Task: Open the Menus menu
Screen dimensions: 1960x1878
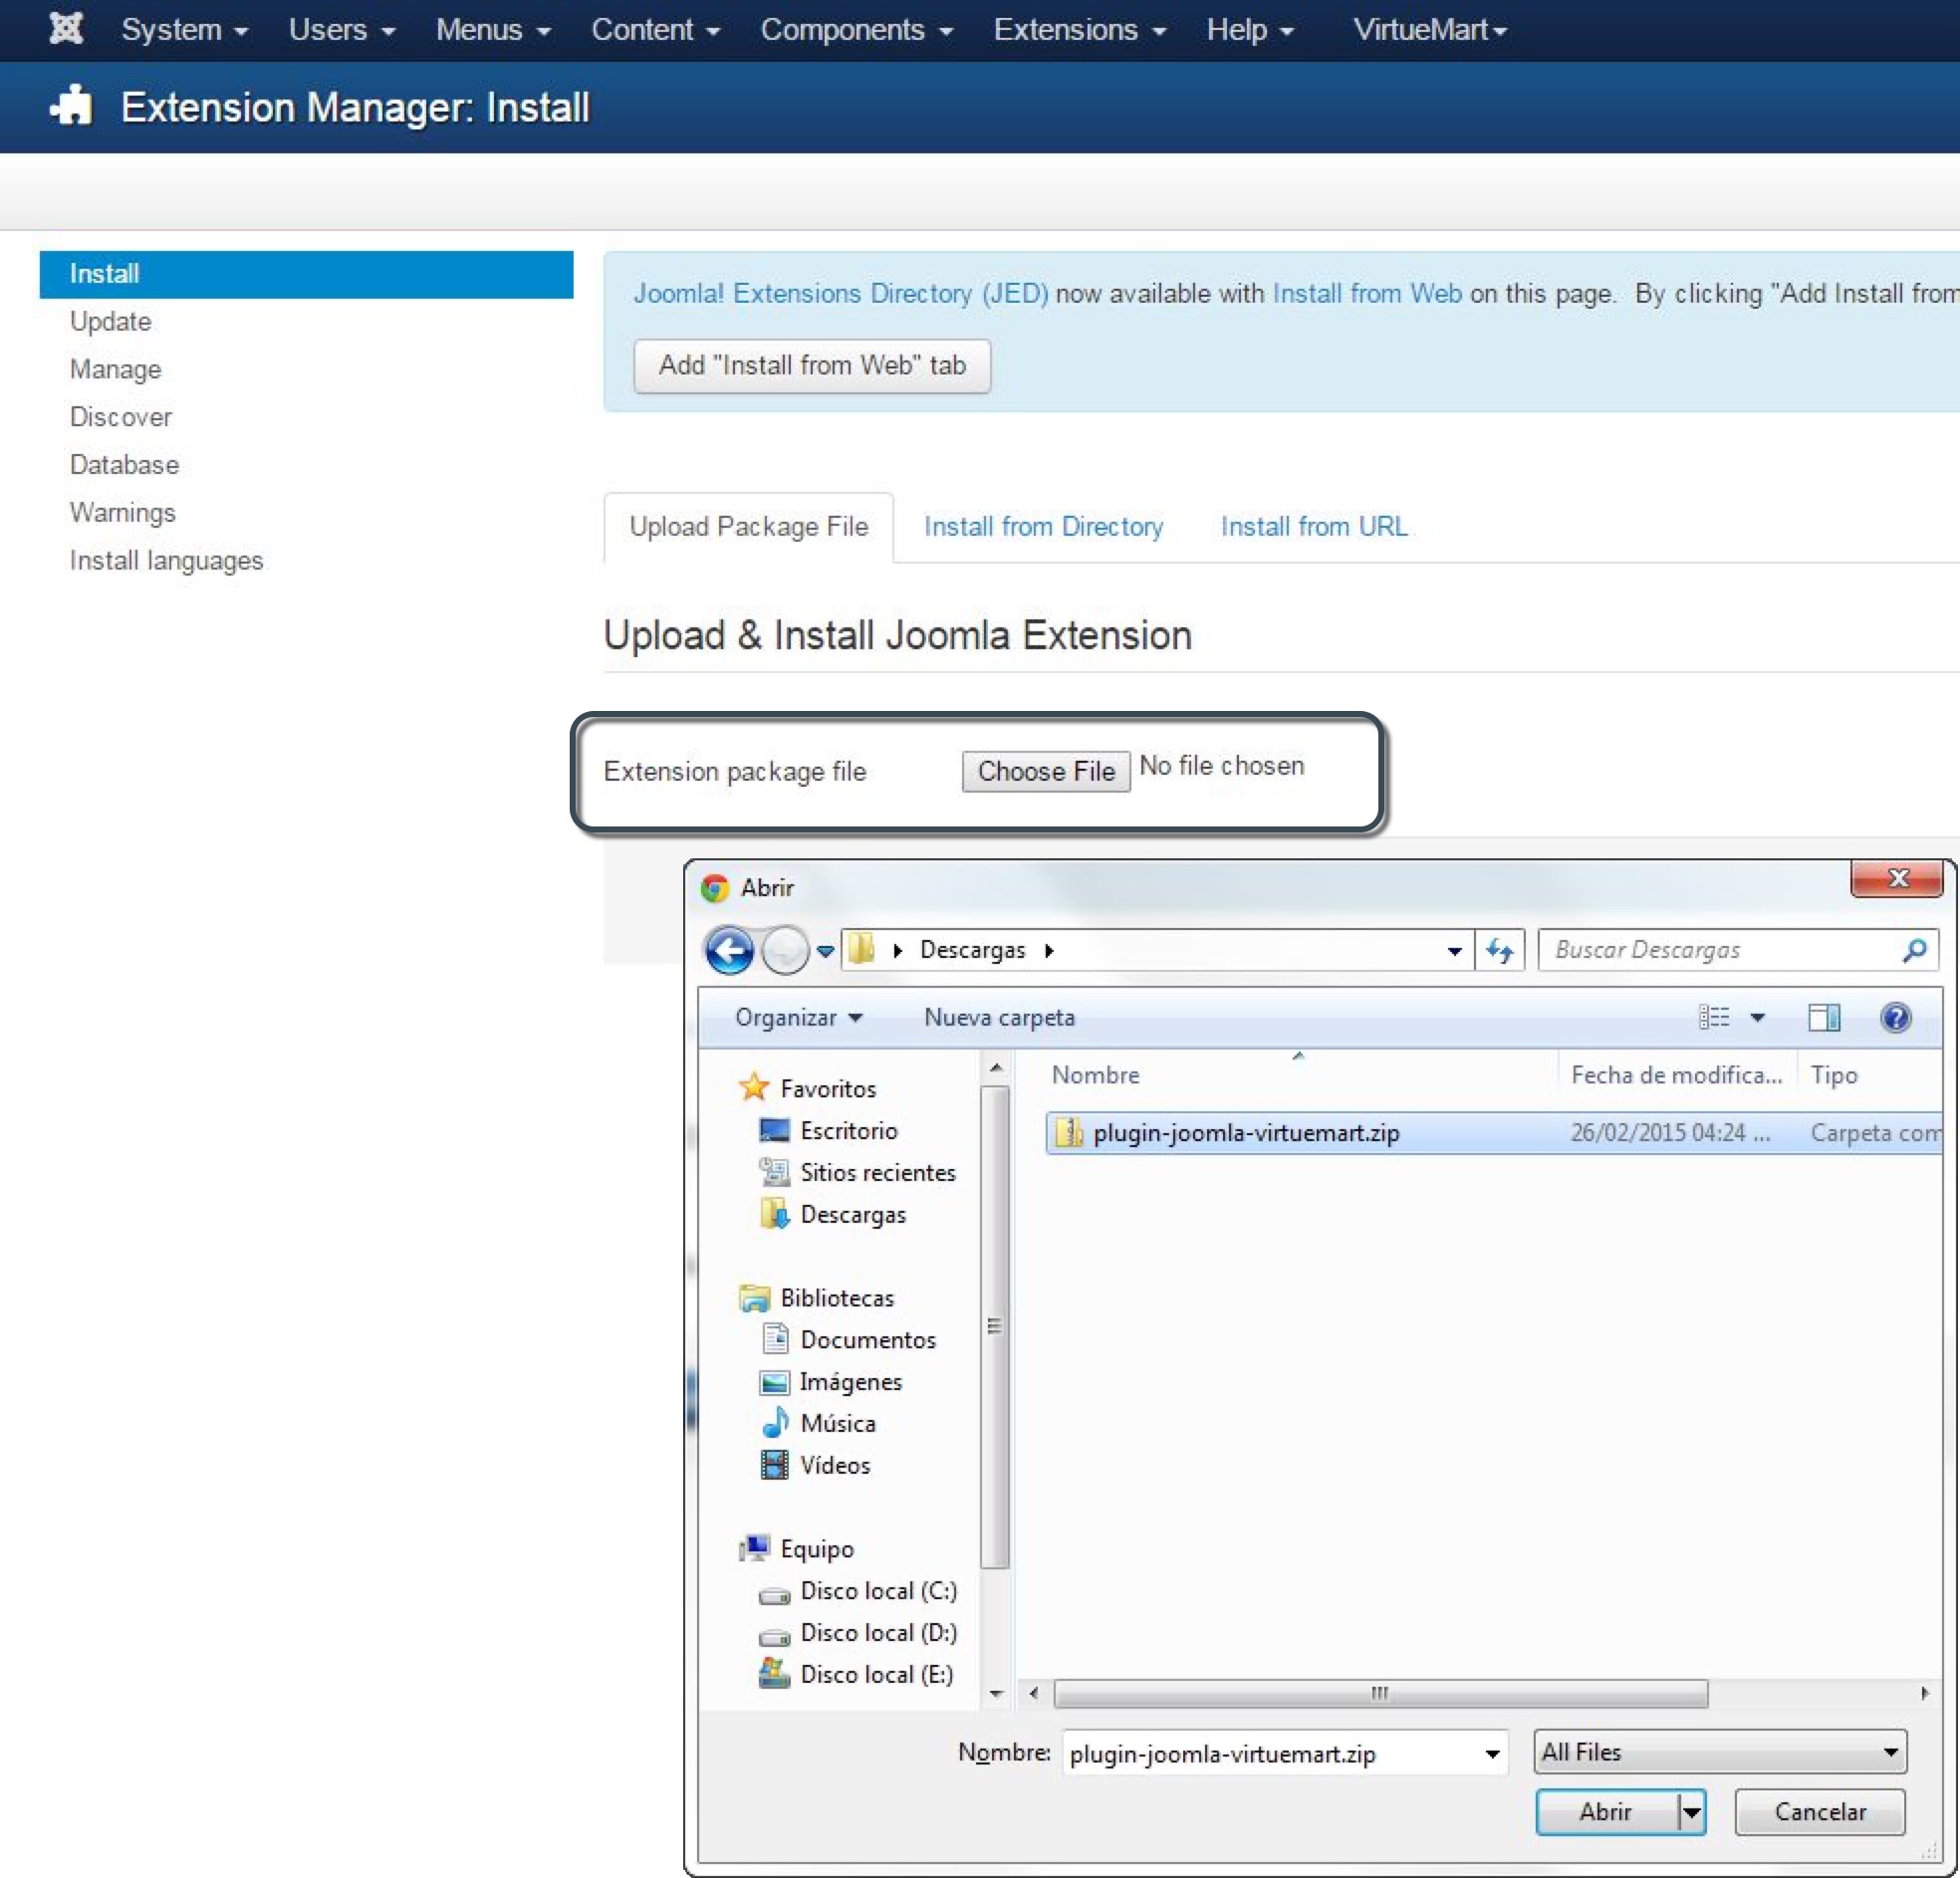Action: point(493,29)
